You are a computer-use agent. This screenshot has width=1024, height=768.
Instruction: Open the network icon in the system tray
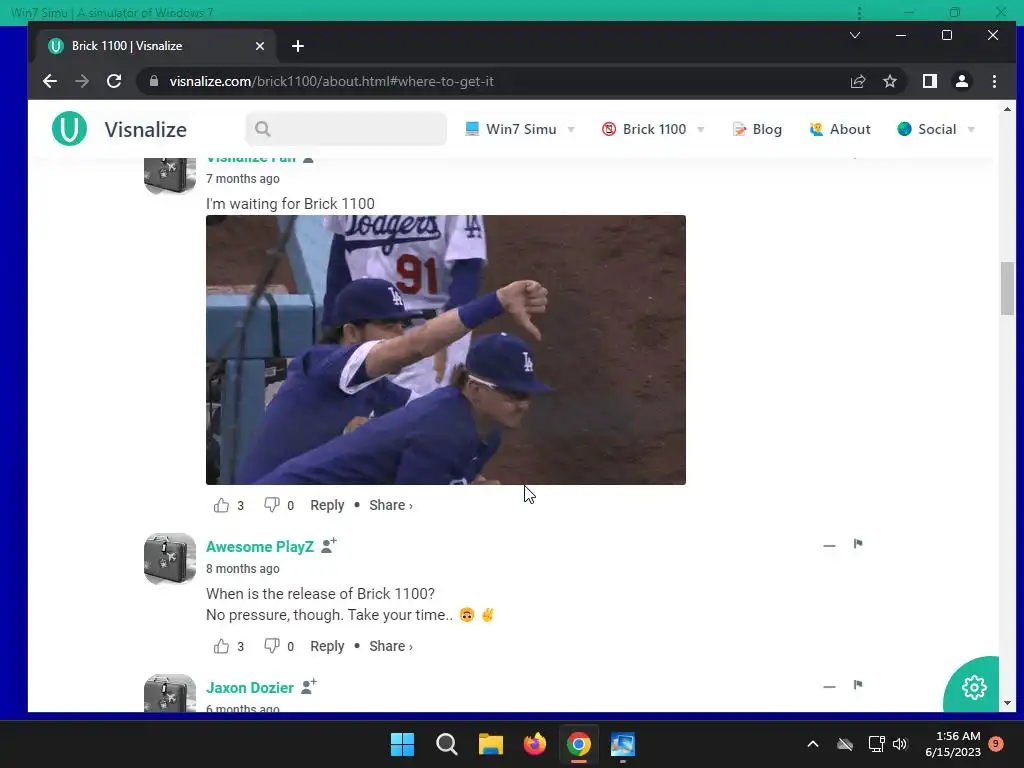pos(876,744)
